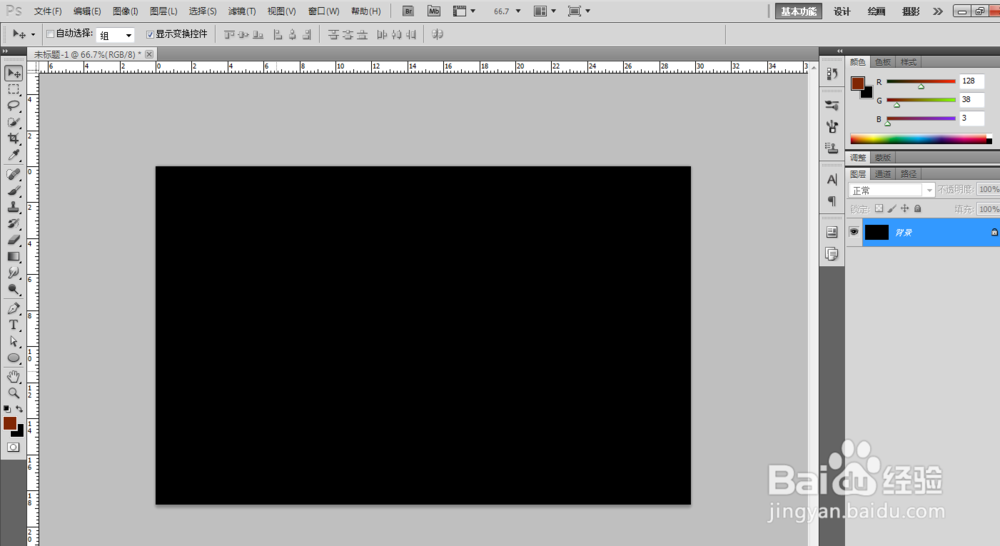Select the Path Selection tool

[x=13, y=342]
